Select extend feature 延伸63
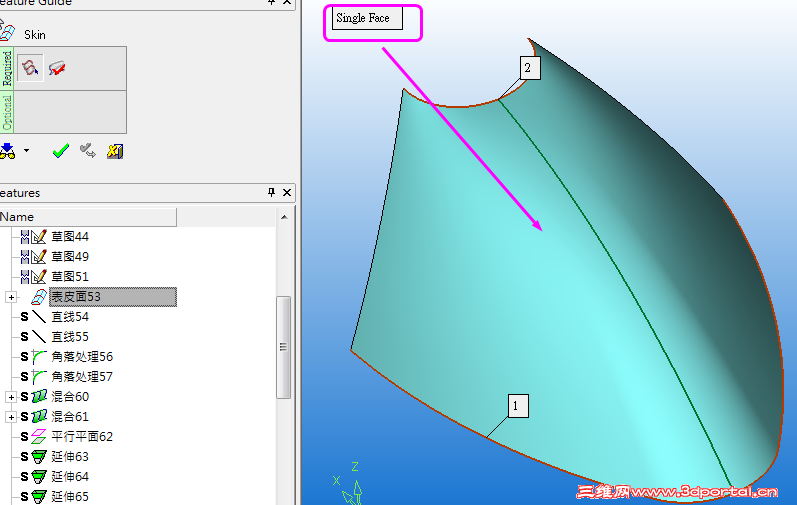The image size is (797, 505). click(70, 457)
